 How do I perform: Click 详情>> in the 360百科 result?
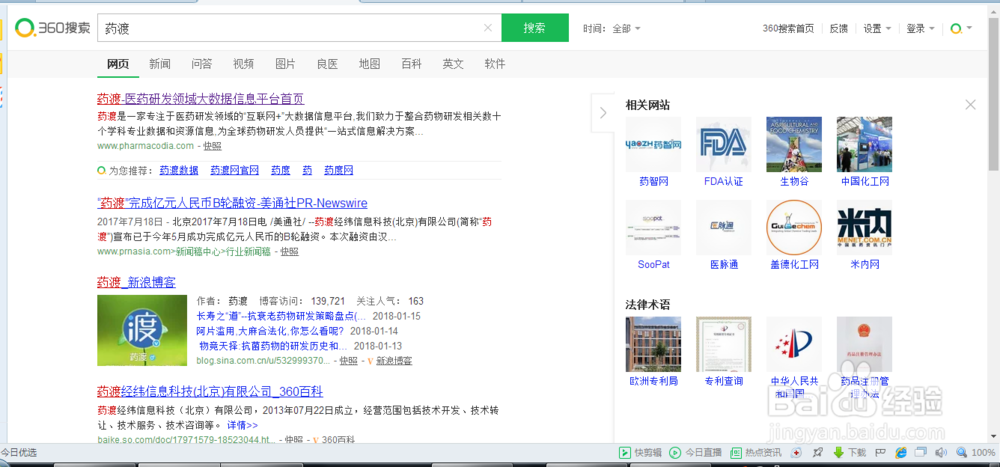click(x=242, y=425)
